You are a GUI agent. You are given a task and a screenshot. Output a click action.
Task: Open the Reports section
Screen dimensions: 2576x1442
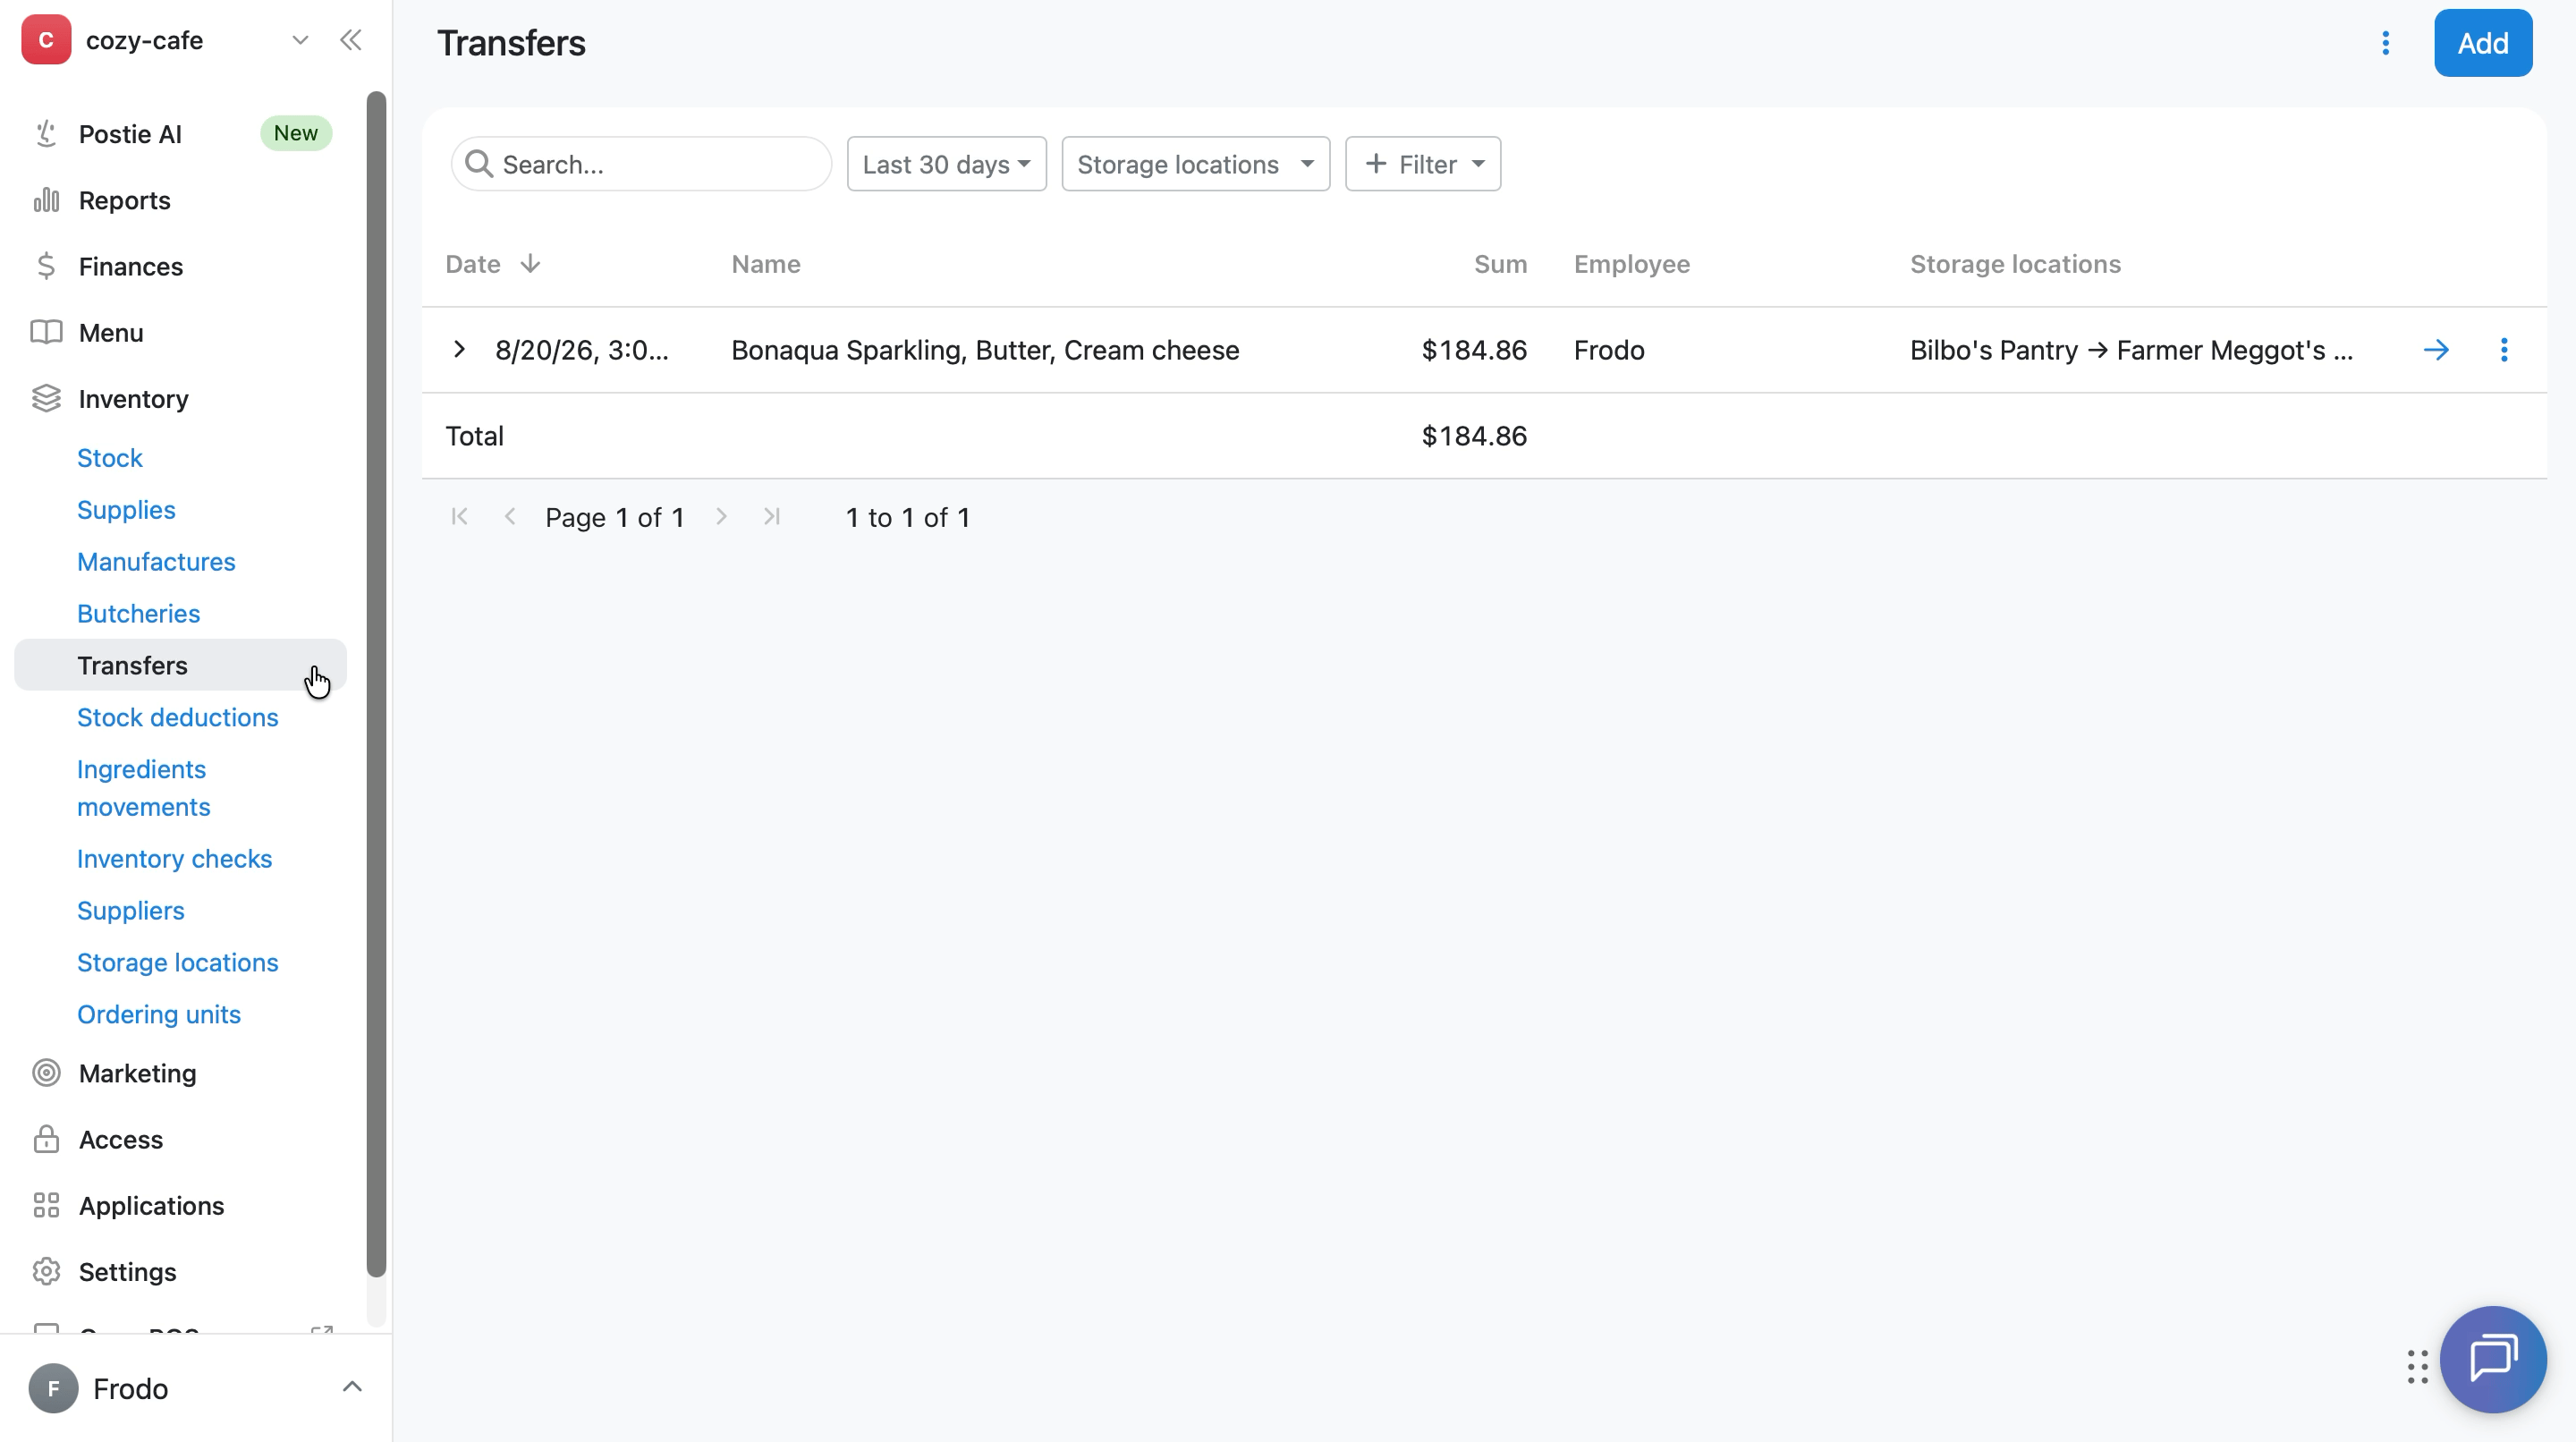(x=125, y=200)
